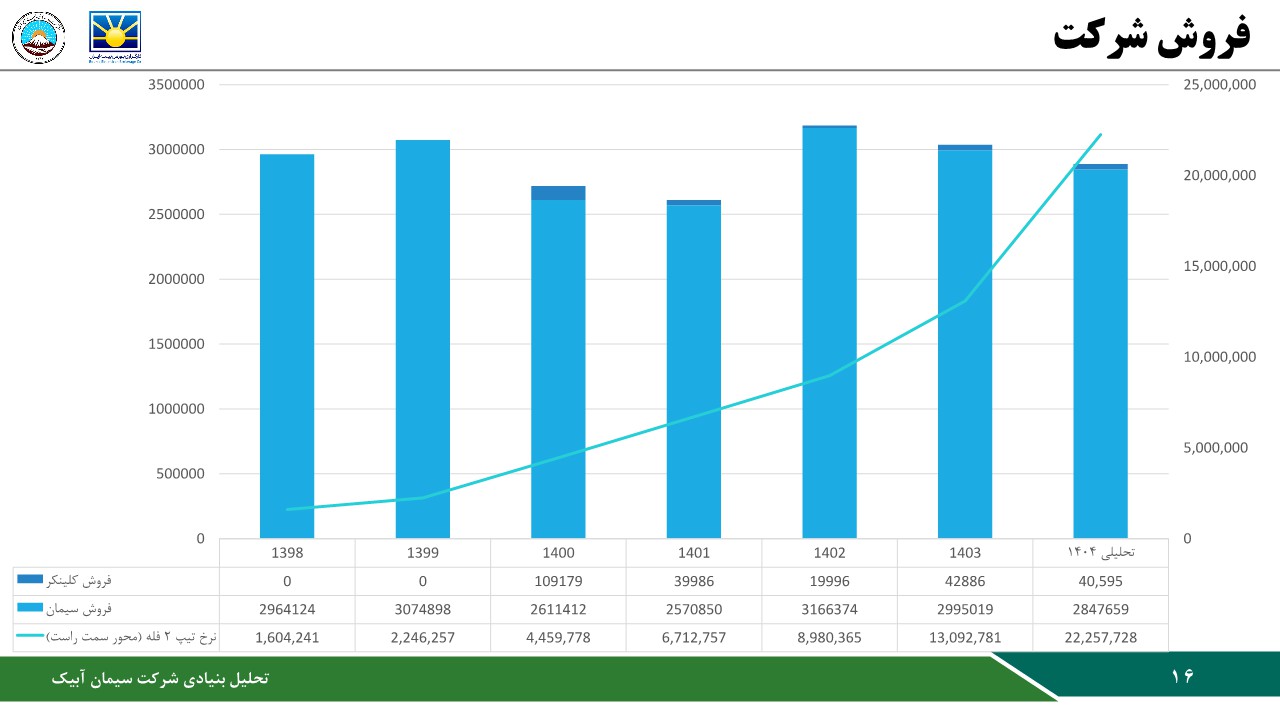Click the 1402 bar in the chart
1280x720 pixels.
[x=829, y=335]
